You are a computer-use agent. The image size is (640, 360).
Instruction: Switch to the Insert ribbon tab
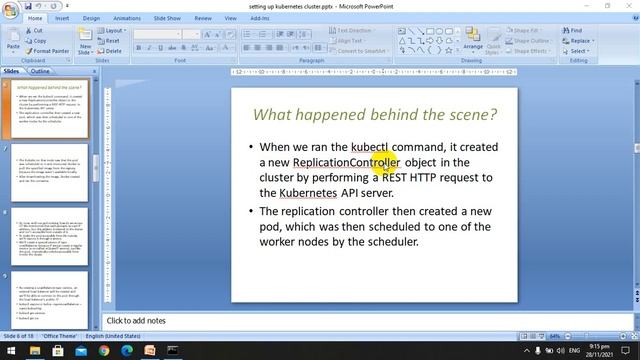click(x=62, y=18)
